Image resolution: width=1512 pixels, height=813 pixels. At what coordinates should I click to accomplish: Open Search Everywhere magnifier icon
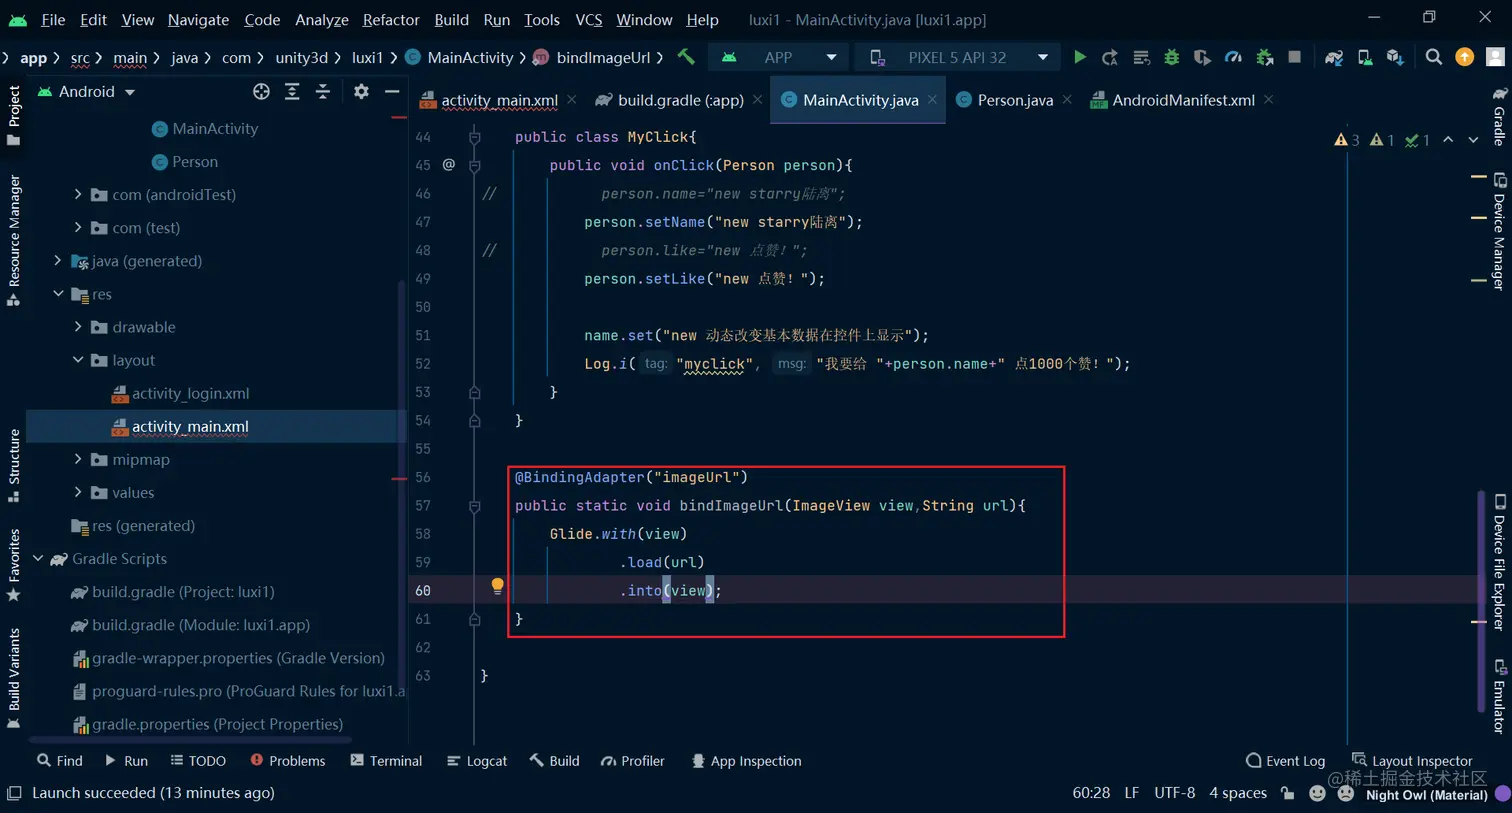point(1434,57)
